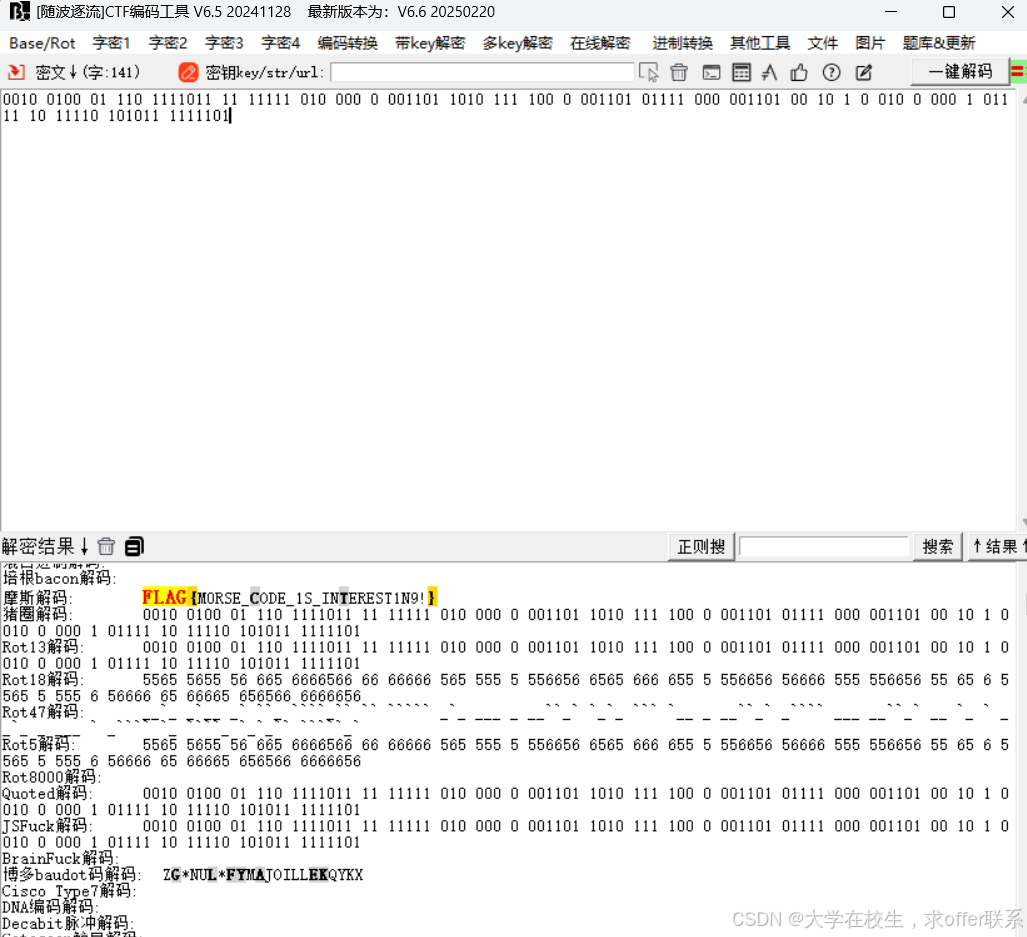Screen dimensions: 1027x937
Task: Click the Rot18解码 label
Action: (43, 680)
